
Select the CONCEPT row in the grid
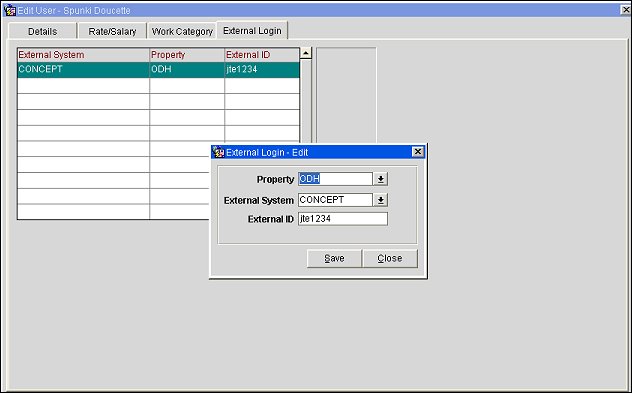158,69
